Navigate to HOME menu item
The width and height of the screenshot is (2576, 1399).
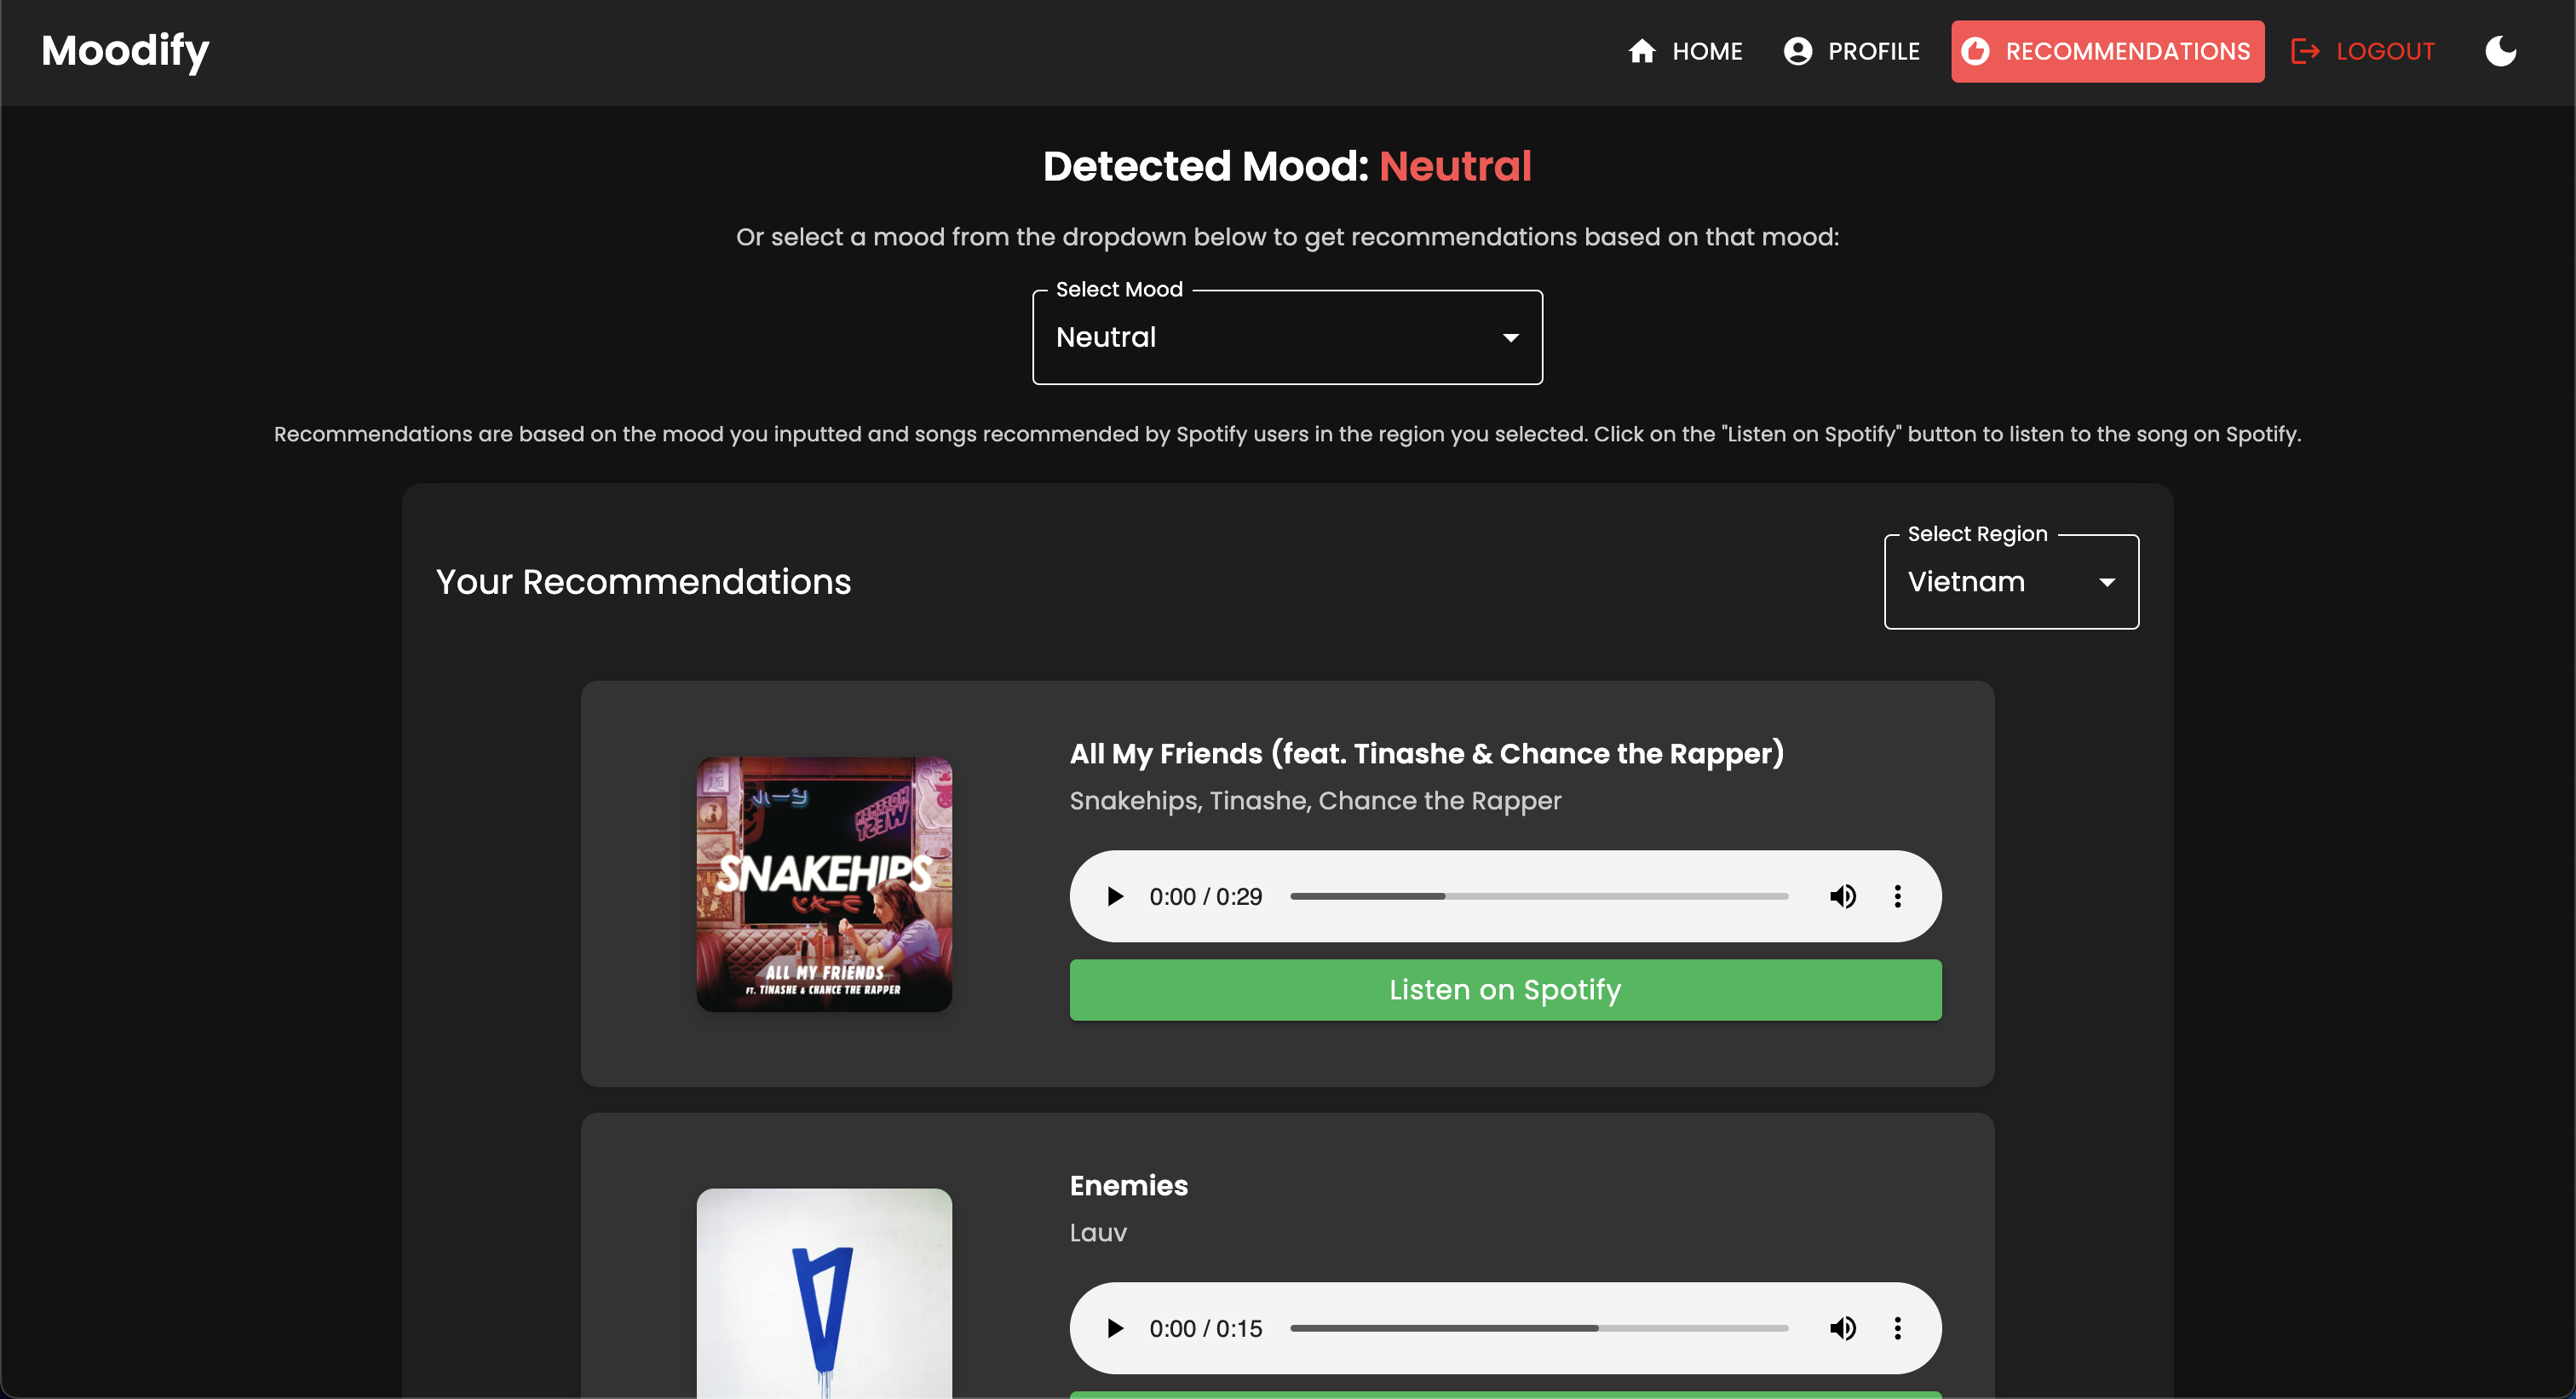(1686, 52)
